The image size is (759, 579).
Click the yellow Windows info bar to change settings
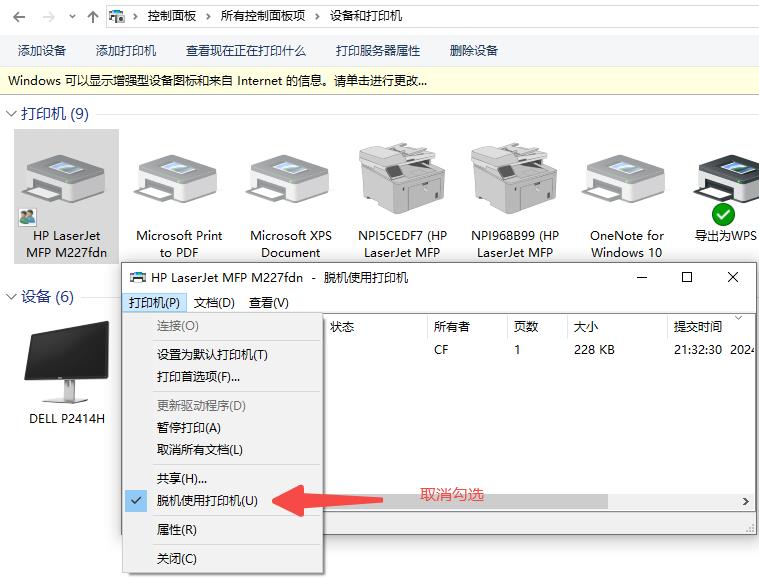coord(380,80)
